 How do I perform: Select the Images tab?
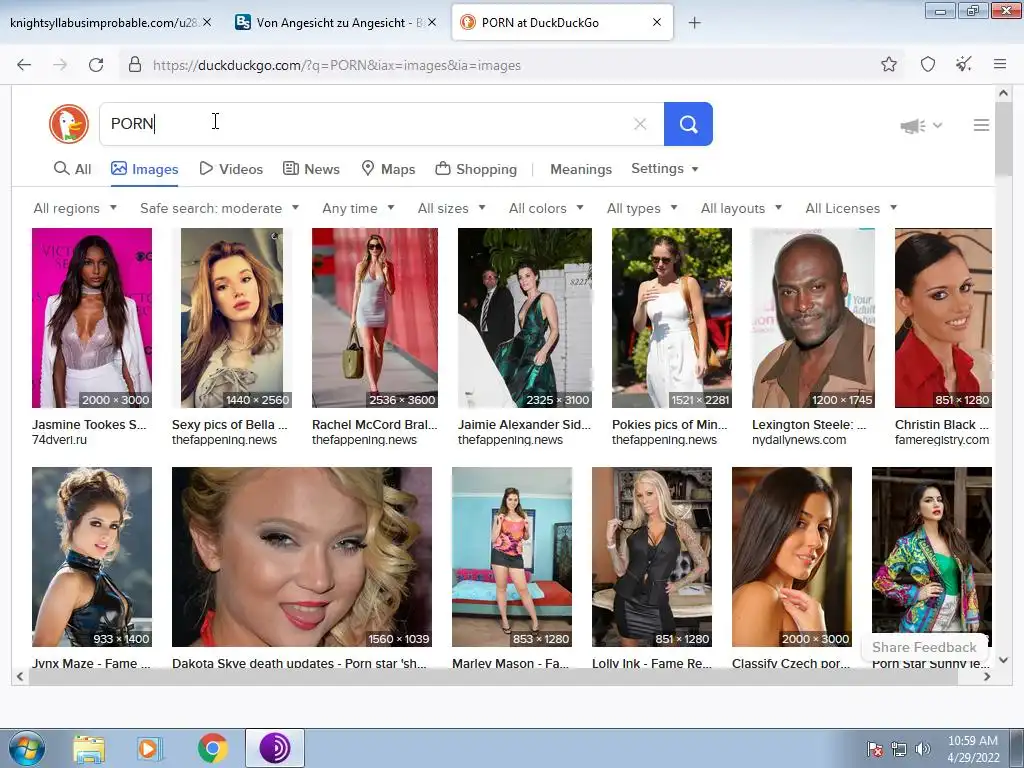pos(144,169)
